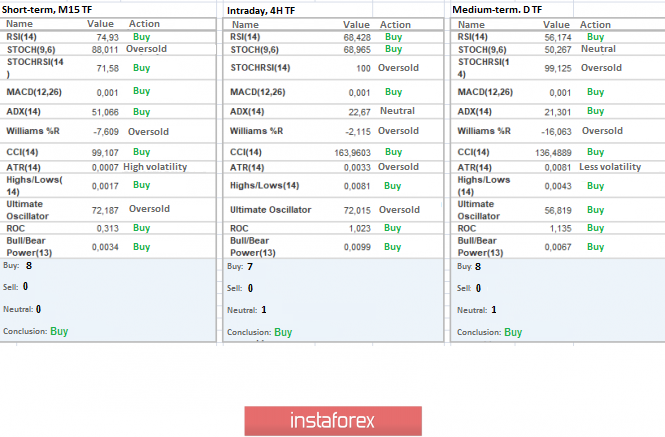Select the STOCHRSI(14) value 100 cell
The width and height of the screenshot is (665, 437).
tap(363, 68)
